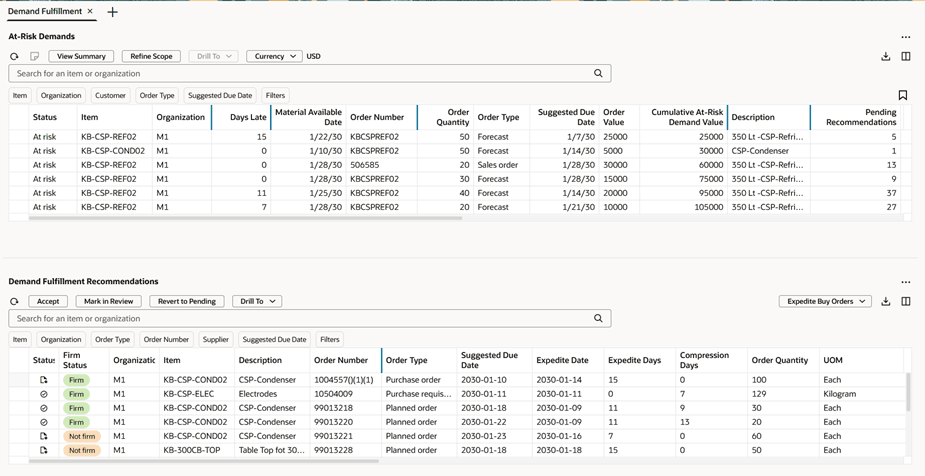
Task: Click the bookmark saved-search icon
Action: (903, 95)
